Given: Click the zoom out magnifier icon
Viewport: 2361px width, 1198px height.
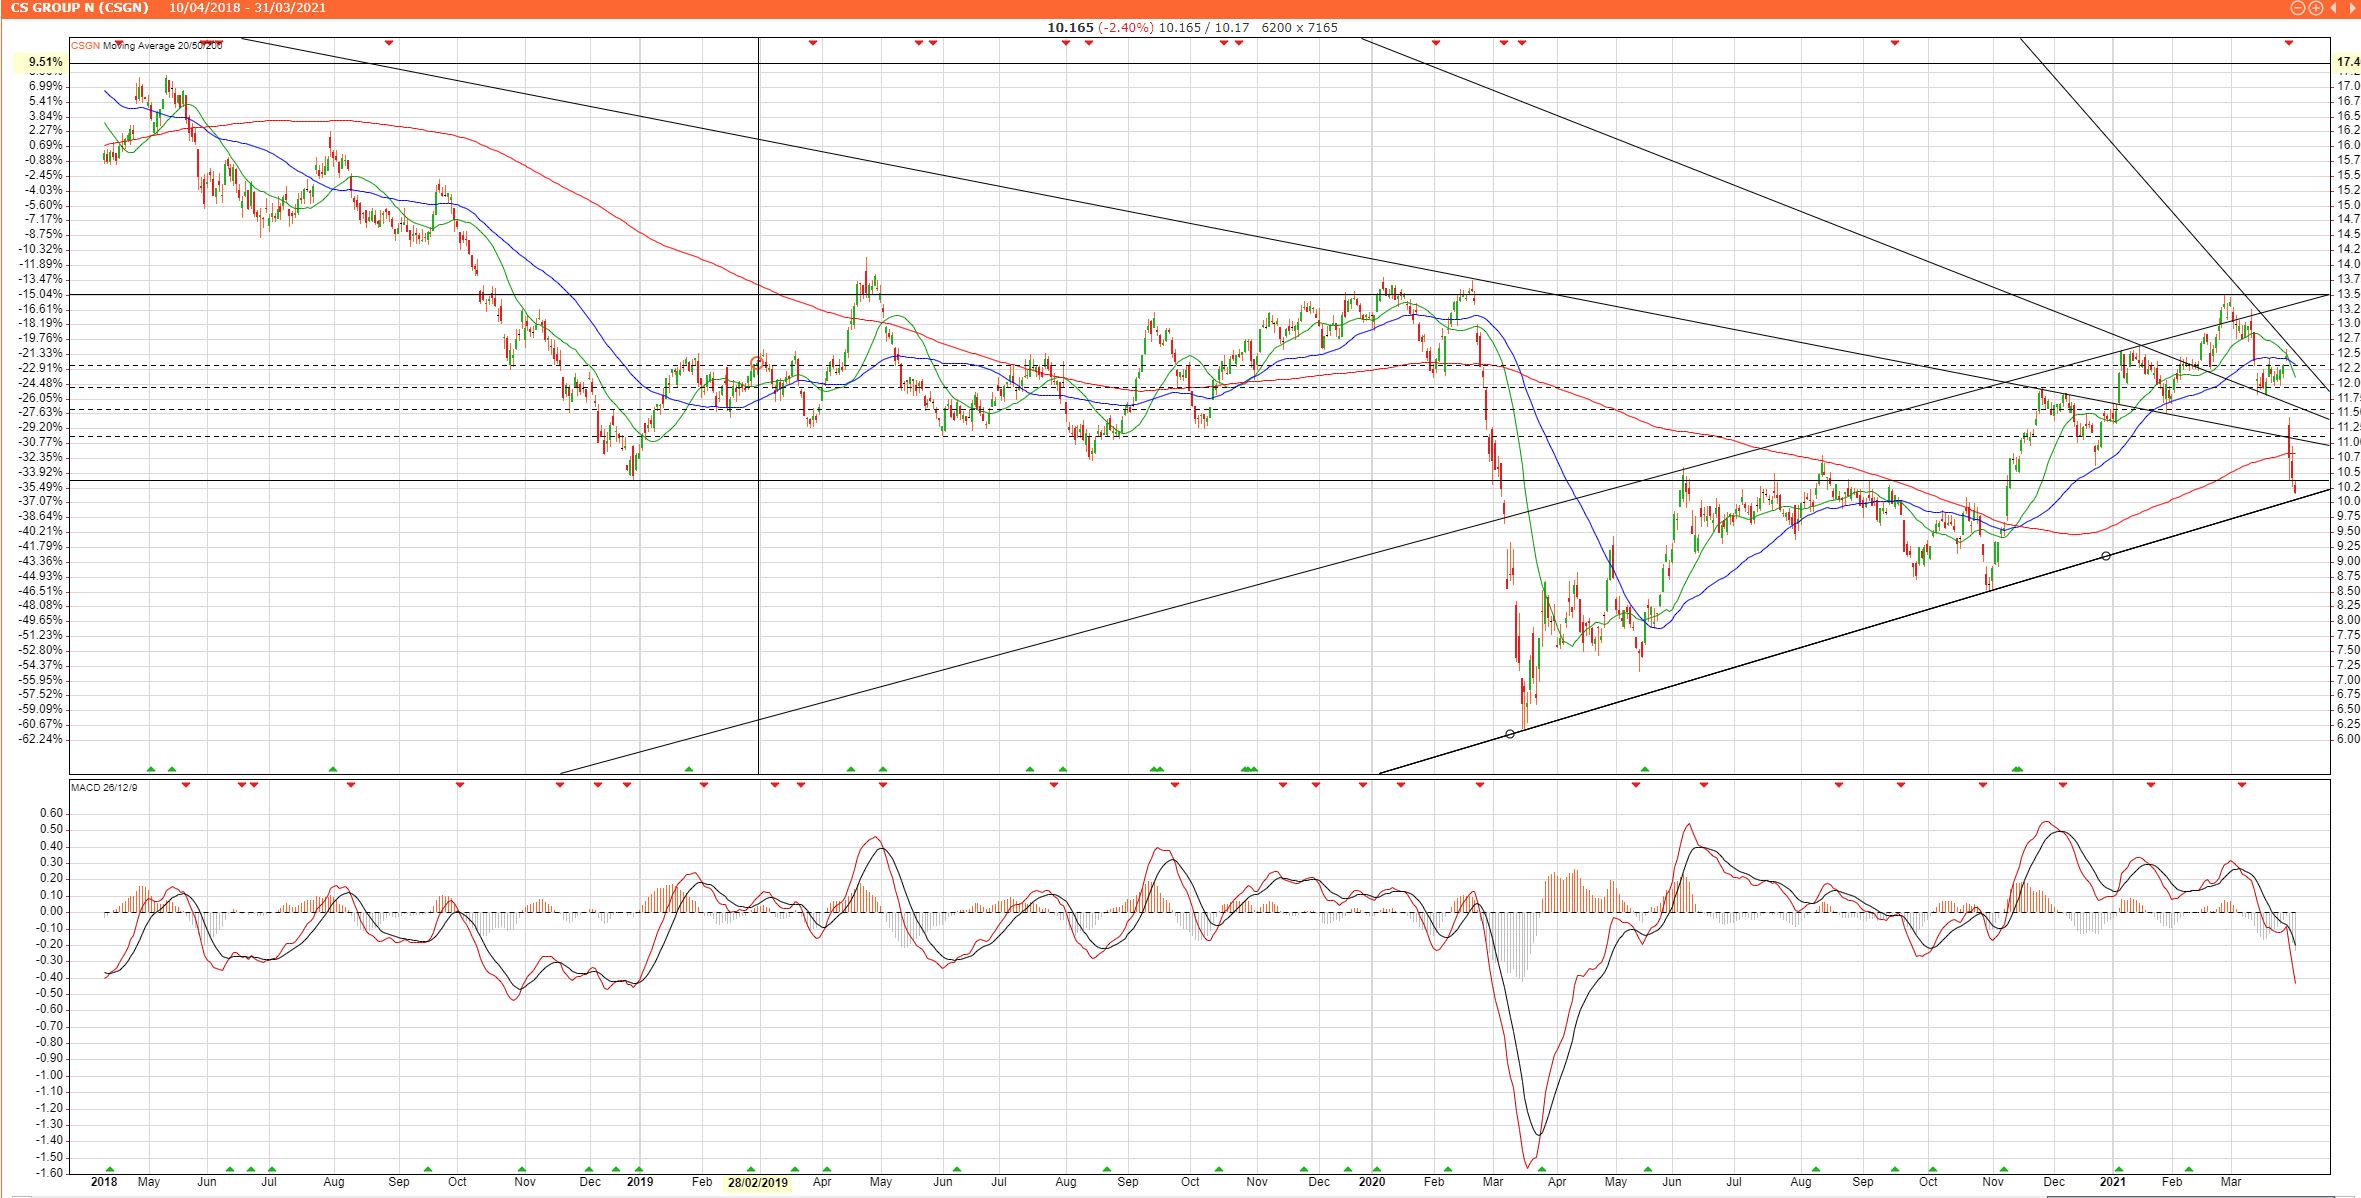Looking at the screenshot, I should (x=2298, y=8).
